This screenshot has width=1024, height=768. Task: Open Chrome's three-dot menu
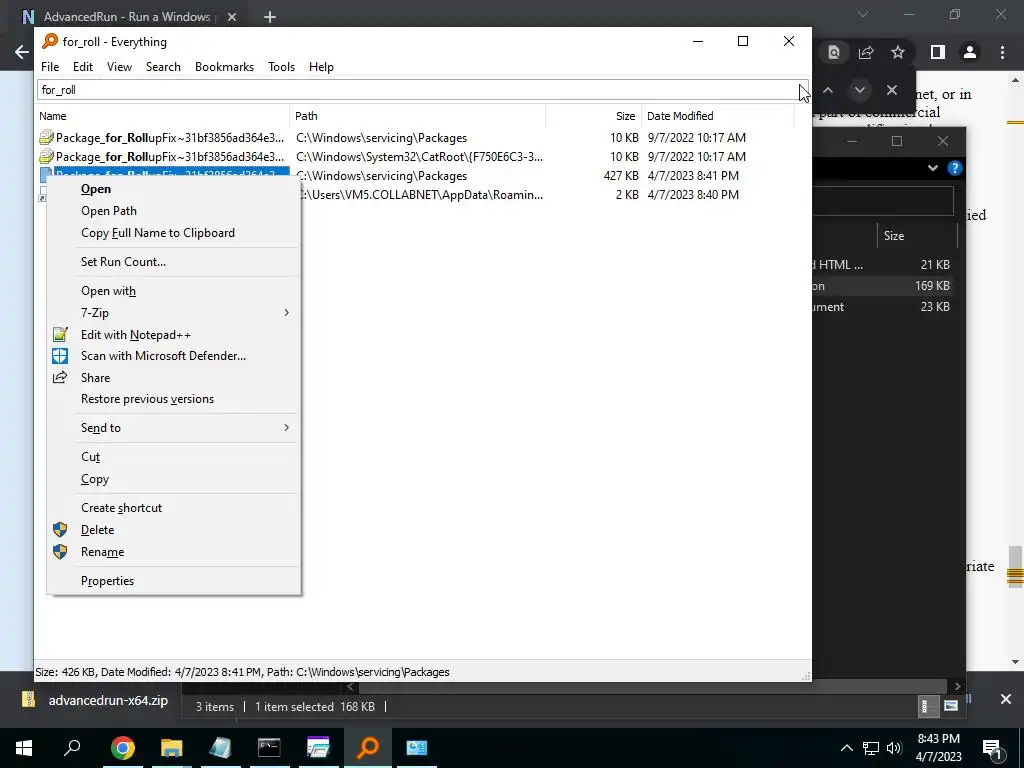pos(1002,52)
